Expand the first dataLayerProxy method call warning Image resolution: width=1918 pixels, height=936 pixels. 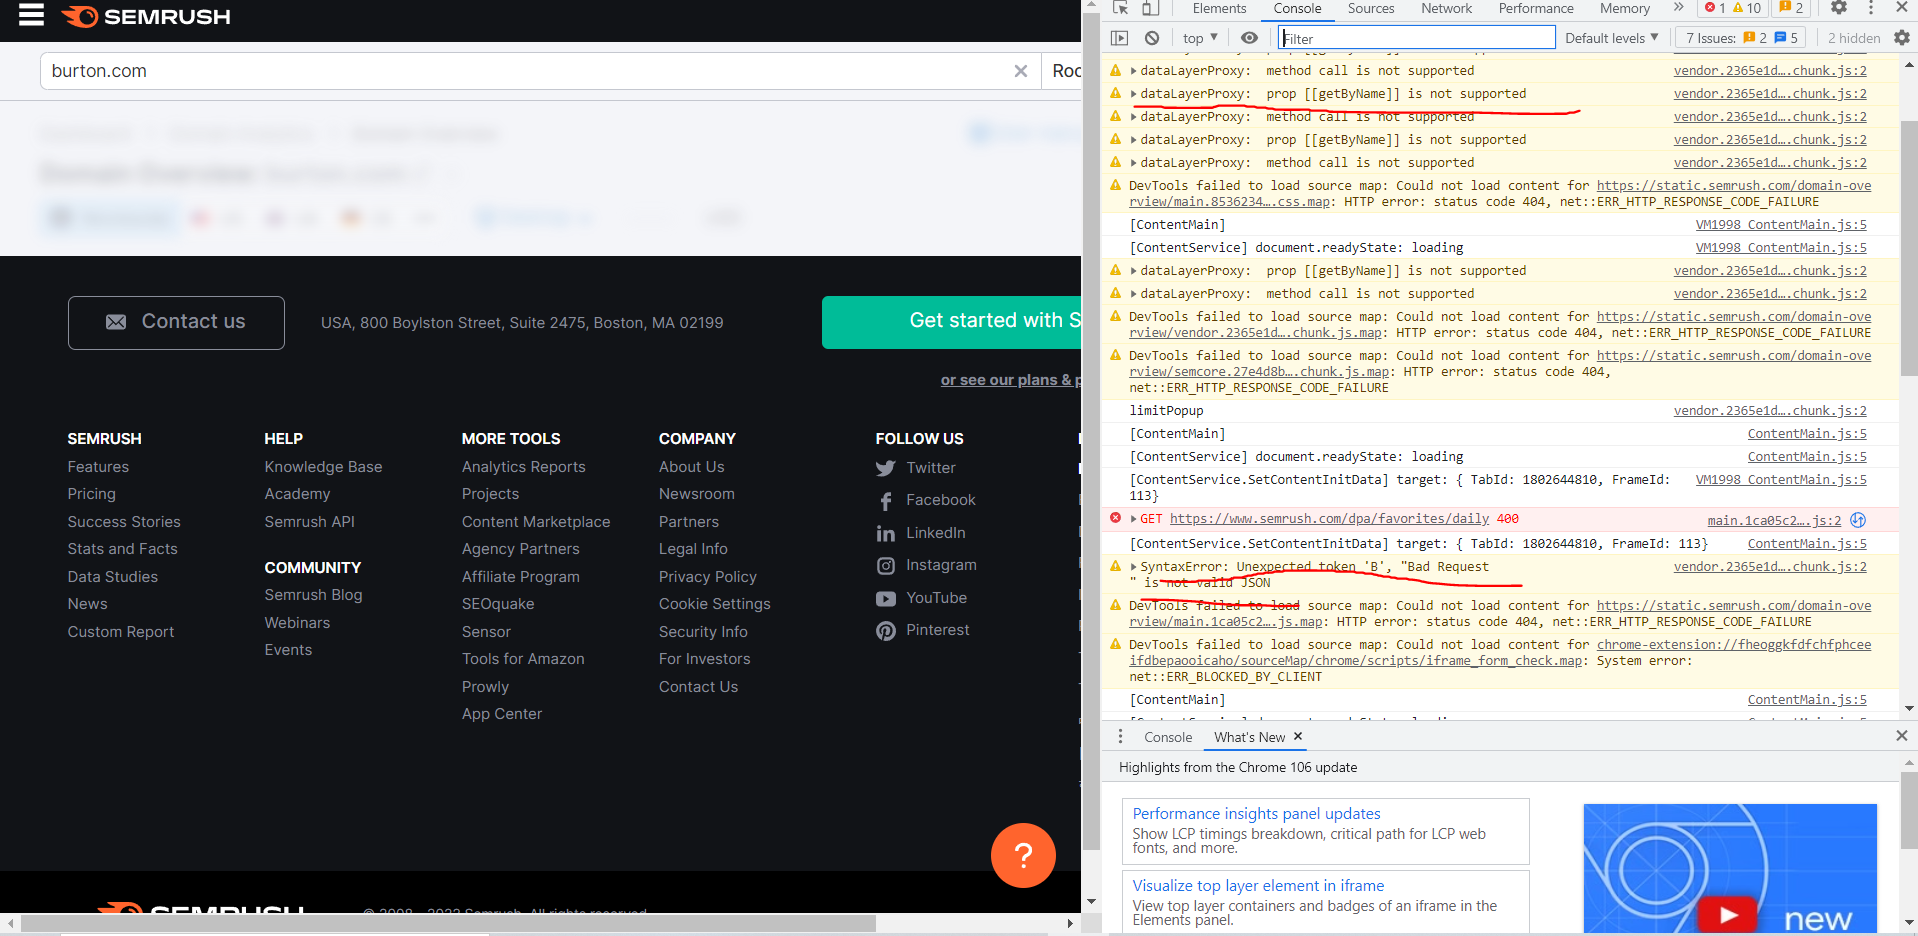point(1133,71)
